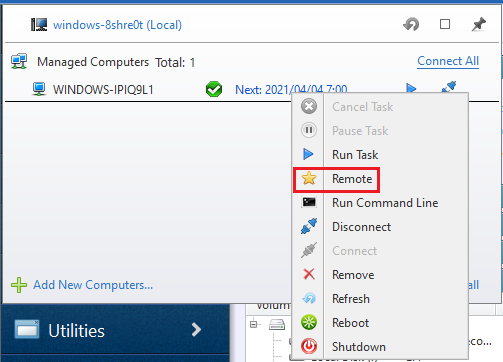Click the Add New Computers... link
503x362 pixels.
click(93, 285)
